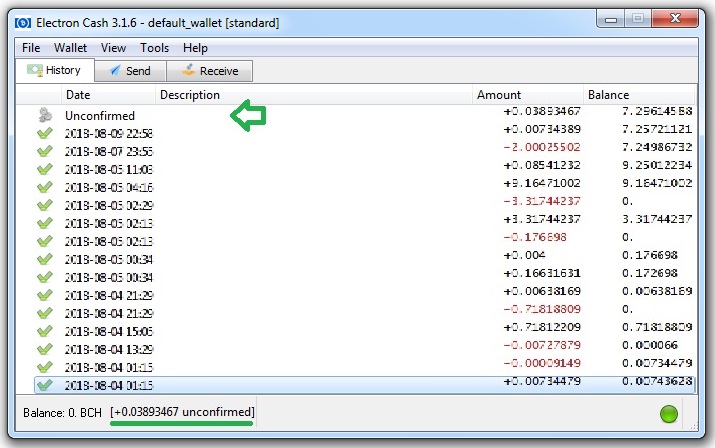Click the 7.25721121 balance value
Image resolution: width=715 pixels, height=448 pixels.
click(x=657, y=129)
